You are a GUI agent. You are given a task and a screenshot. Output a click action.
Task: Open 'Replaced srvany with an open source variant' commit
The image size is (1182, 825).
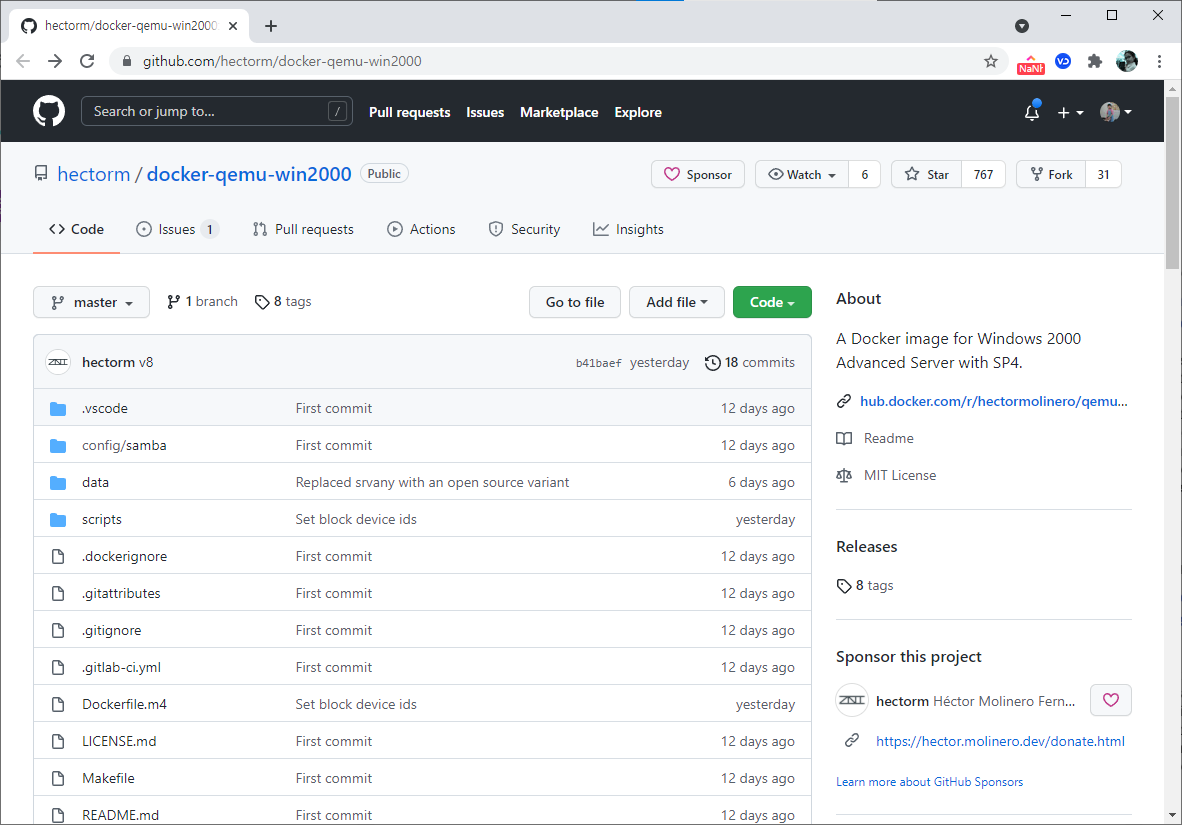432,482
